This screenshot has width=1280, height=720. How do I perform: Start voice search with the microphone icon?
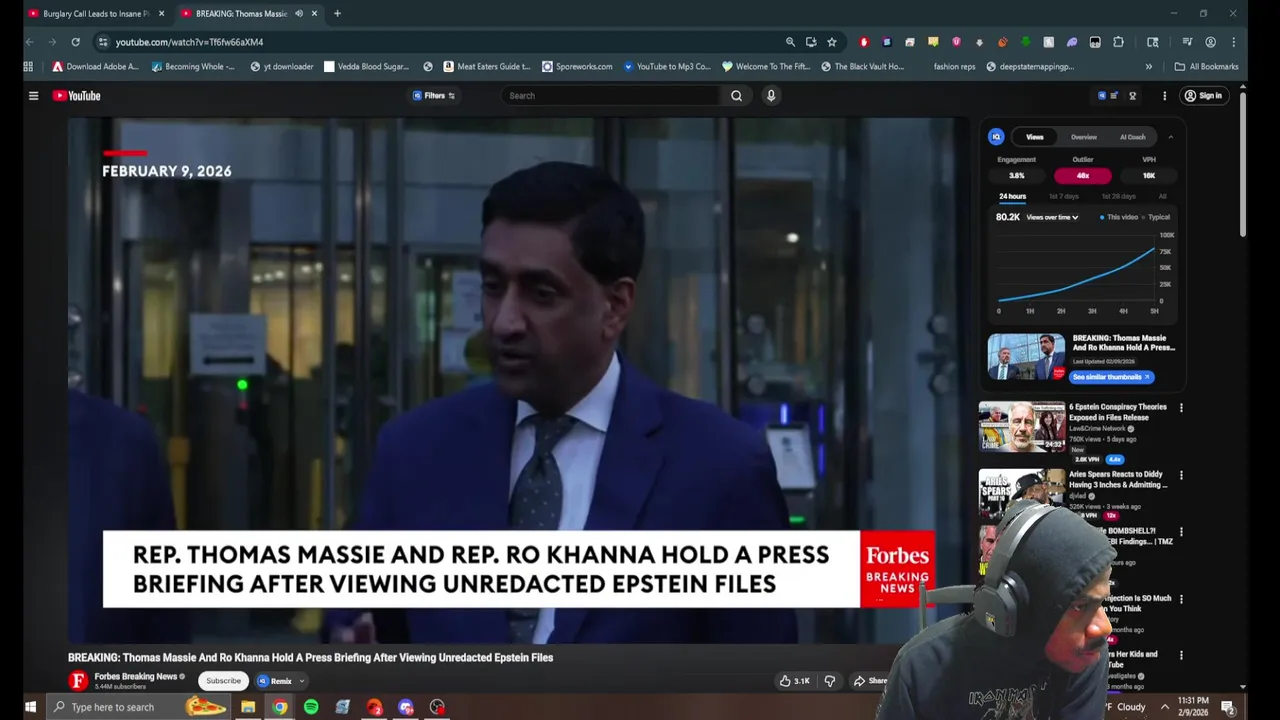click(x=771, y=96)
